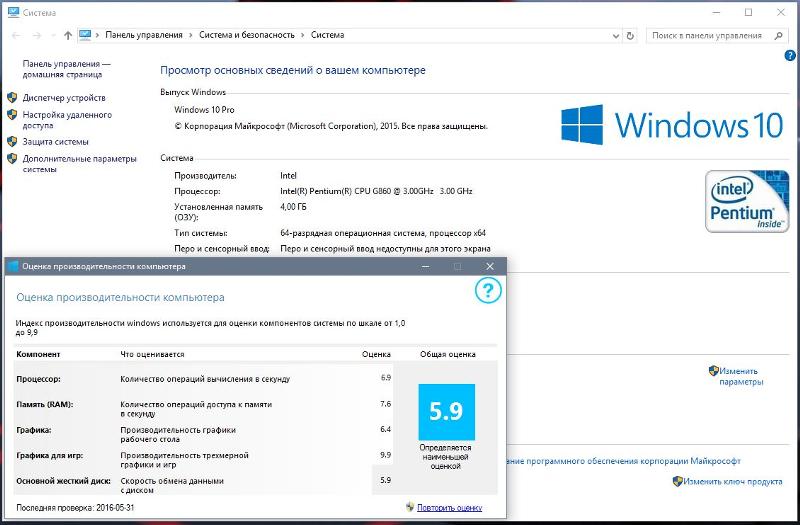Open Дополнительные параметры системы
800x525 pixels.
(80, 164)
